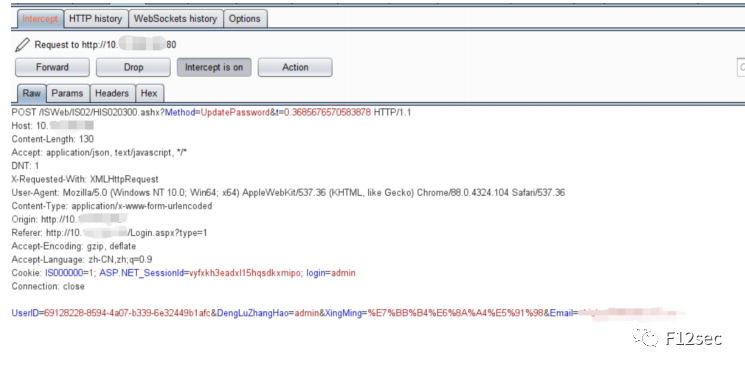
Task: Click the DengLuZhangHao=admin body parameter
Action: (268, 314)
